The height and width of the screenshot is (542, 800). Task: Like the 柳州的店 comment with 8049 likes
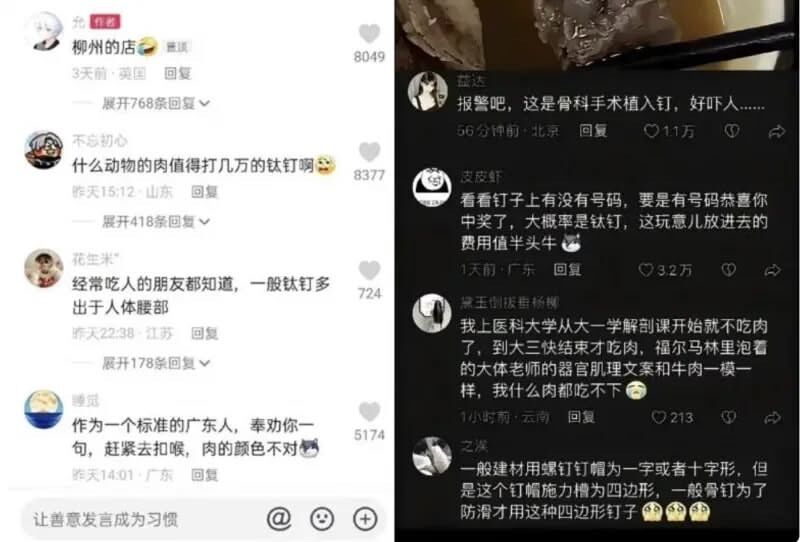[369, 34]
